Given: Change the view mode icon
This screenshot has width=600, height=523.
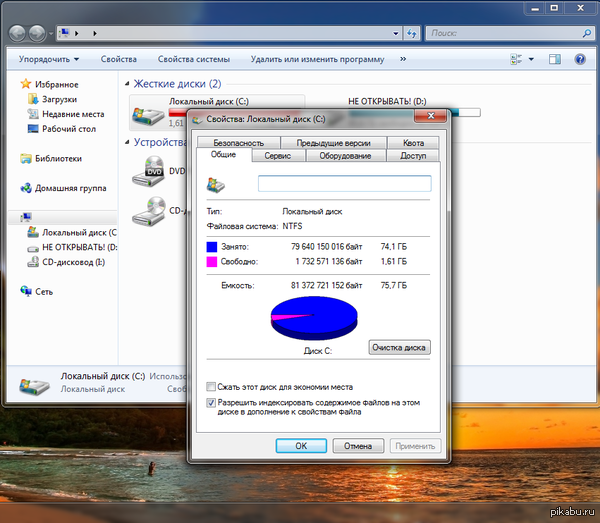Looking at the screenshot, I should click(516, 59).
